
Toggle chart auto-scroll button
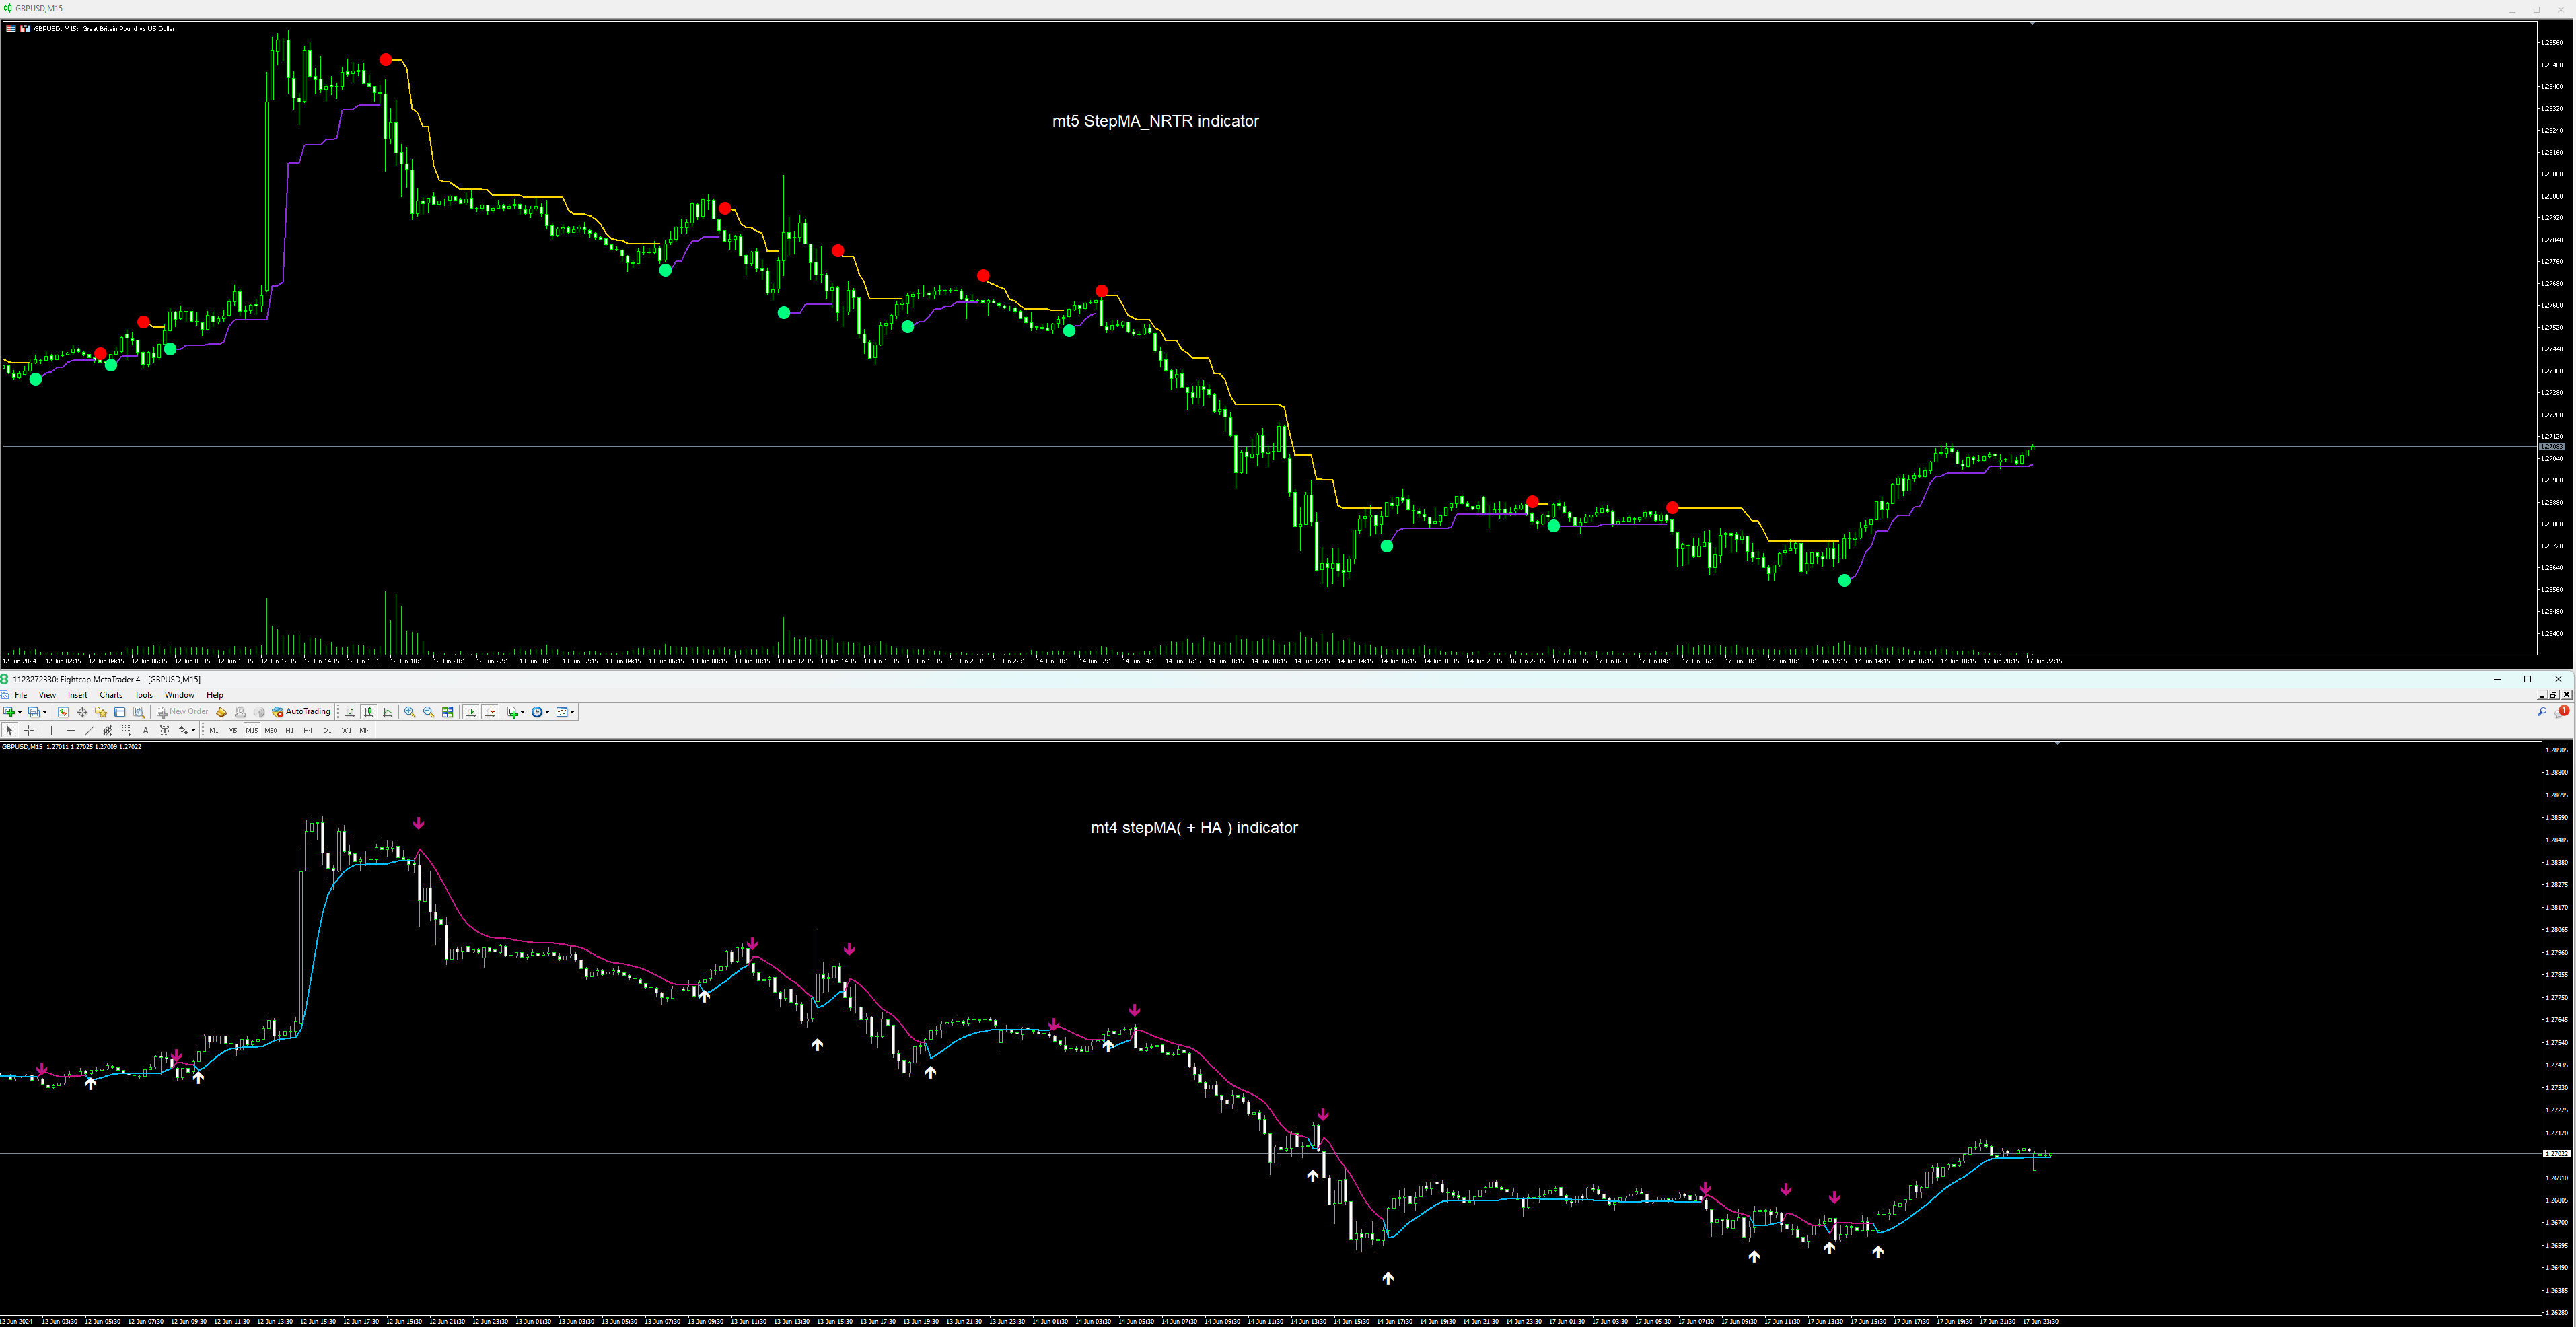pos(471,712)
